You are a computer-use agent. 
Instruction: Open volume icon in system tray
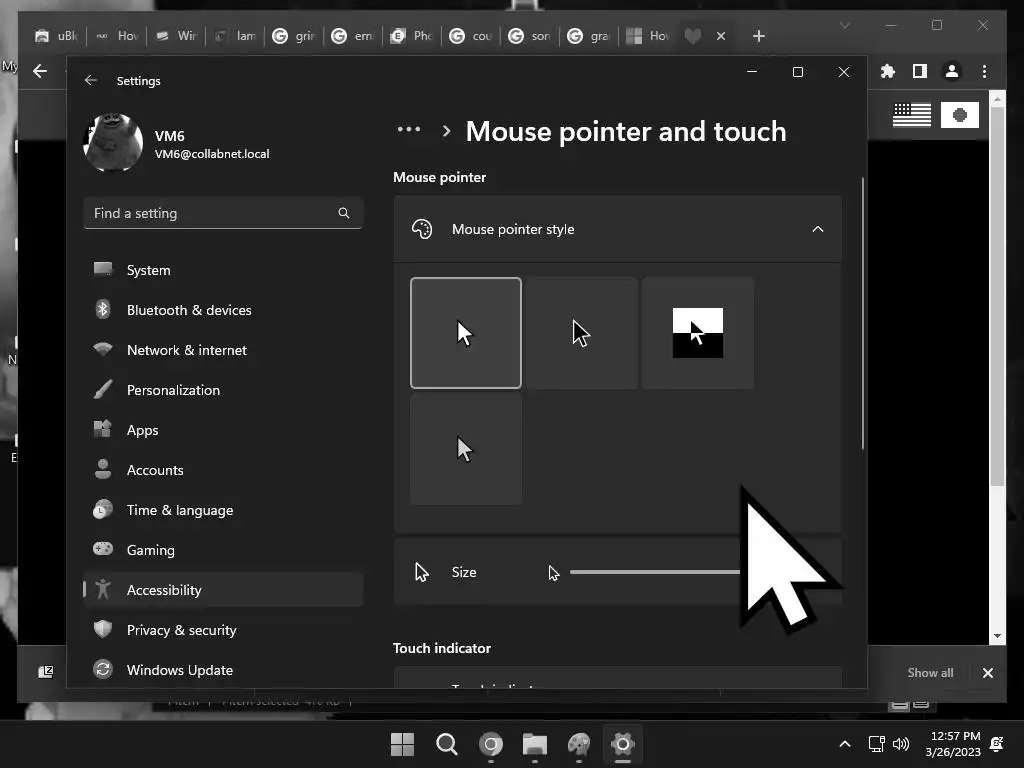click(901, 744)
